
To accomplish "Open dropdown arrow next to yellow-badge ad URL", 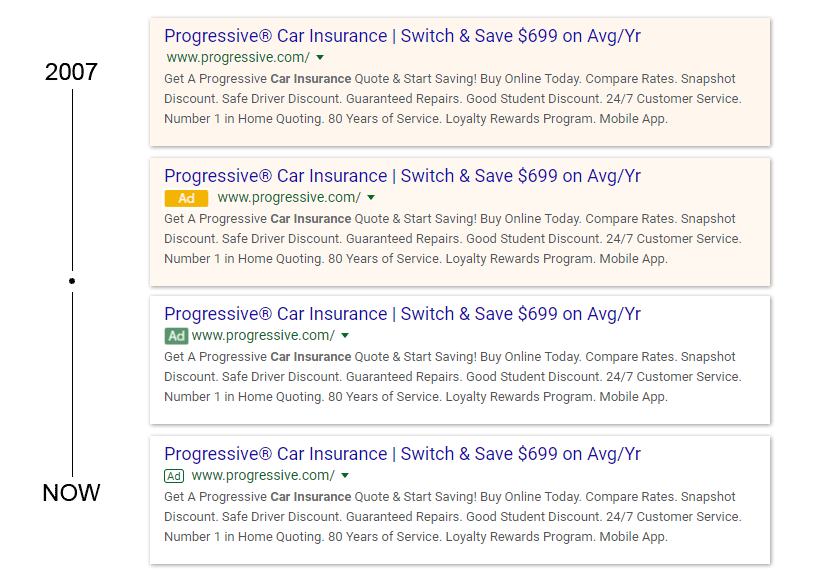I will 371,198.
